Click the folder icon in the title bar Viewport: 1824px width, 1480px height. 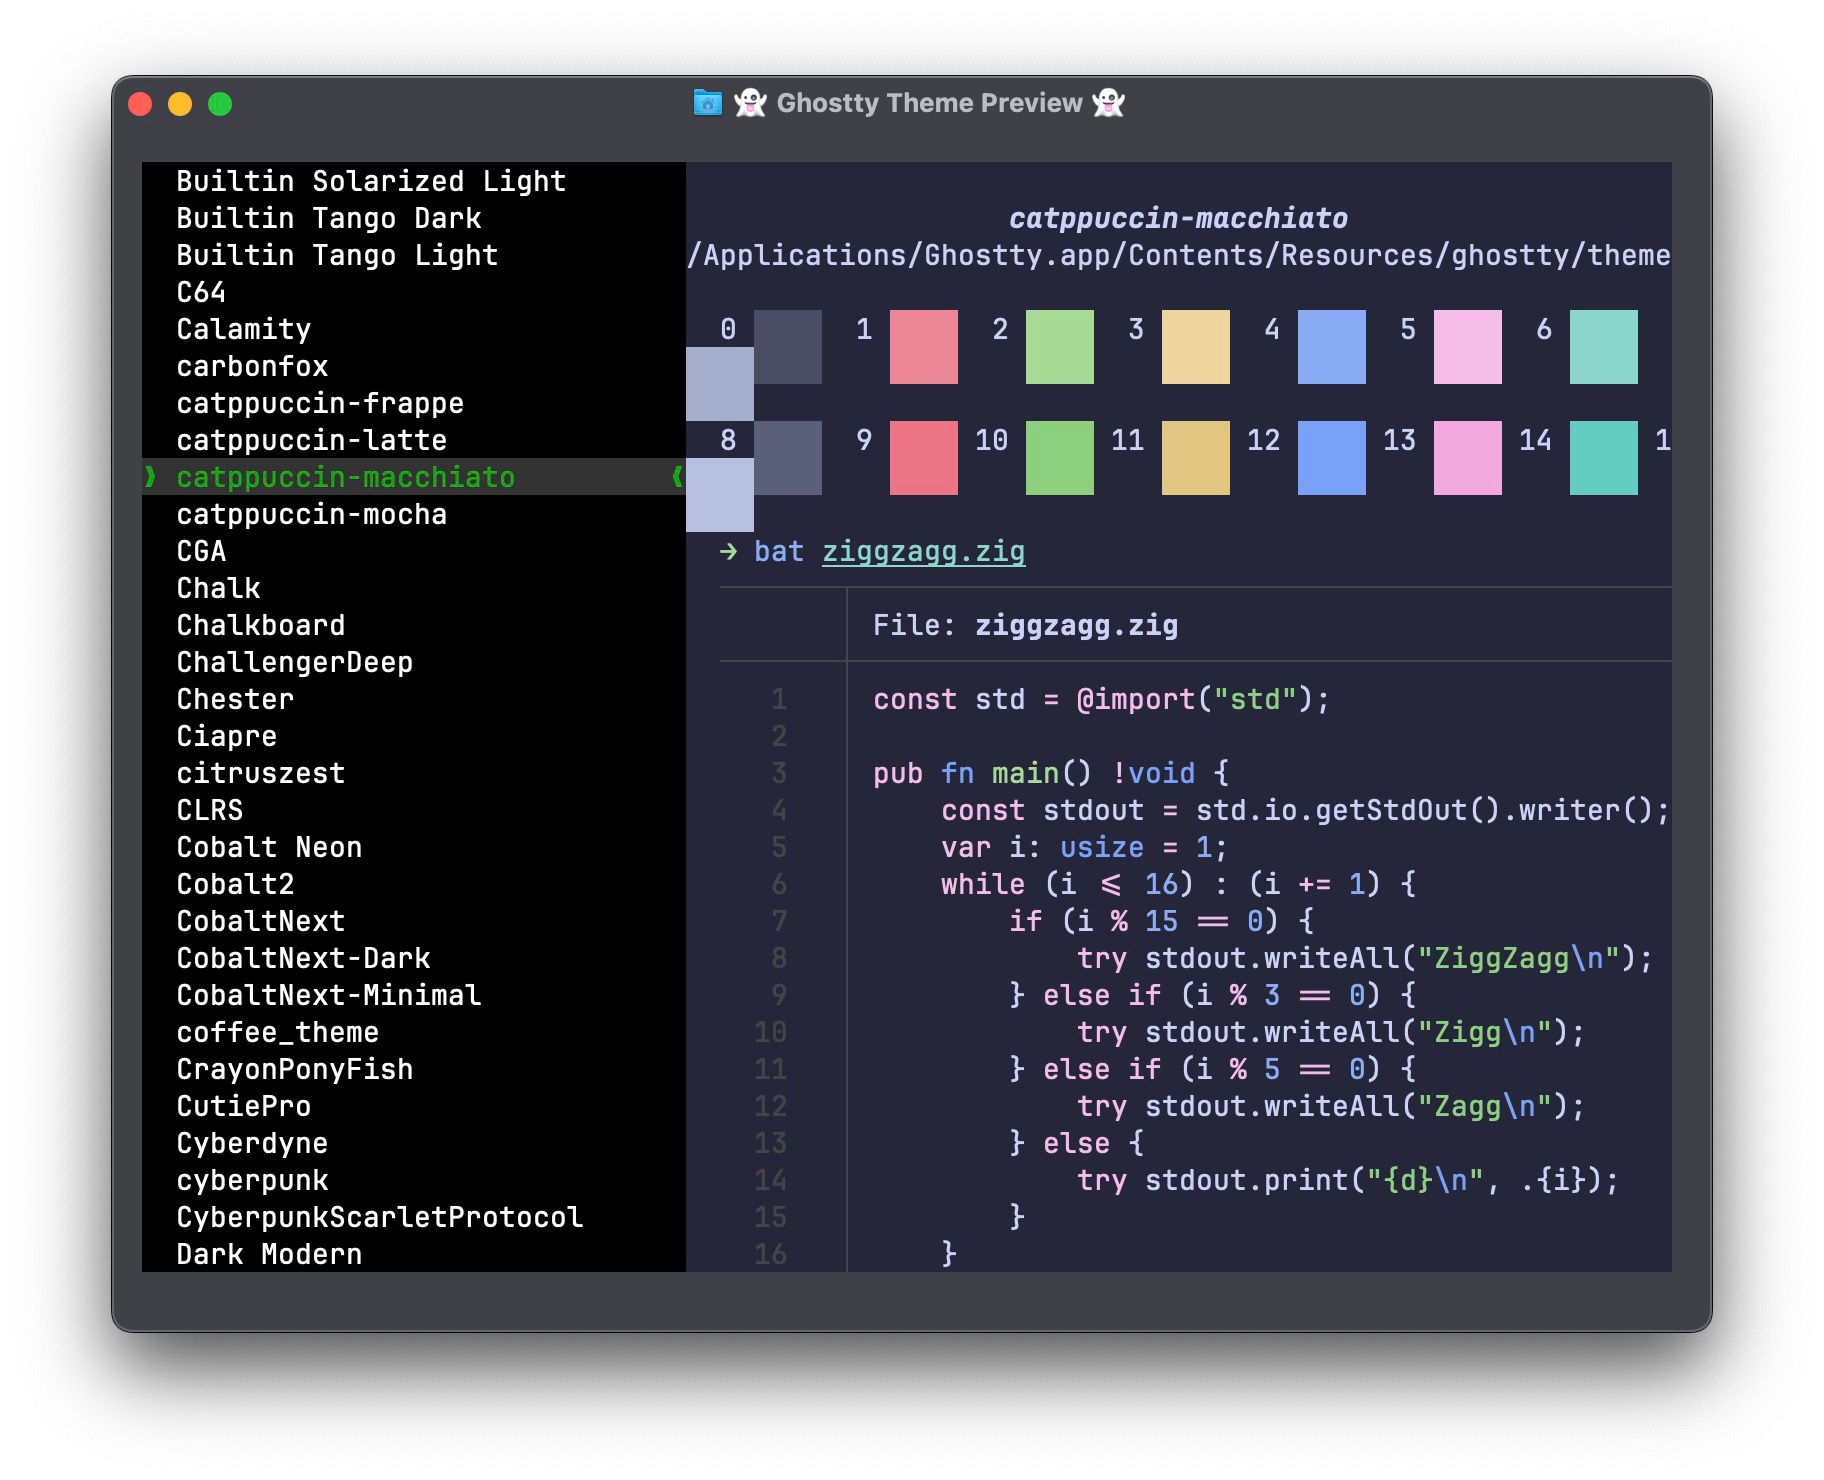707,102
